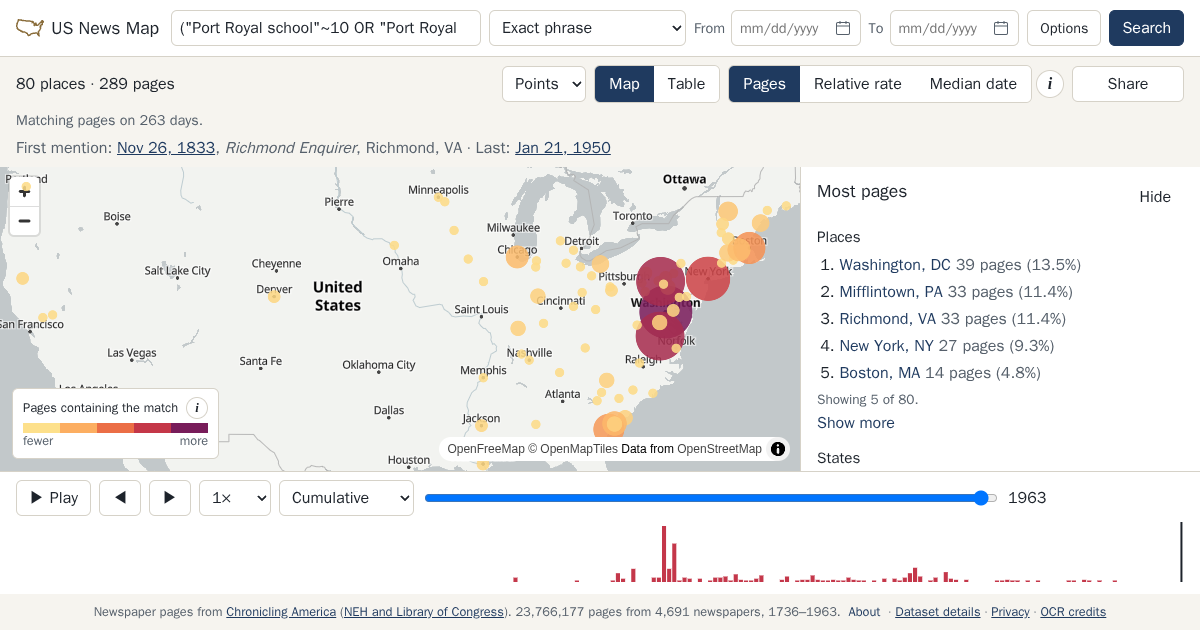Play the timeline animation
The height and width of the screenshot is (630, 1200).
[54, 498]
